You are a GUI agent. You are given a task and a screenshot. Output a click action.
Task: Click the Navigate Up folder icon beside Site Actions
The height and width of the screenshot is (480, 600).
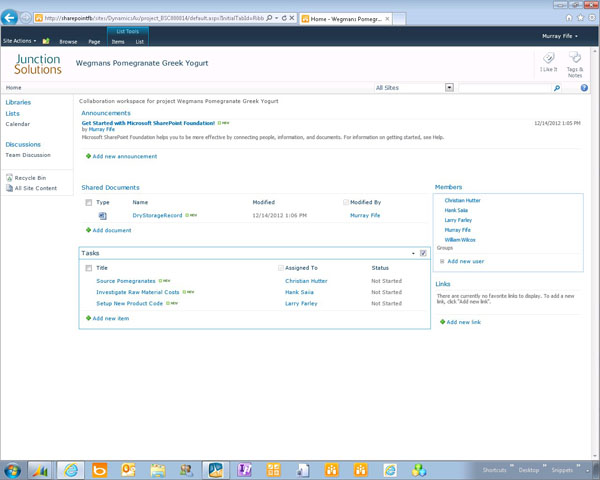46,41
